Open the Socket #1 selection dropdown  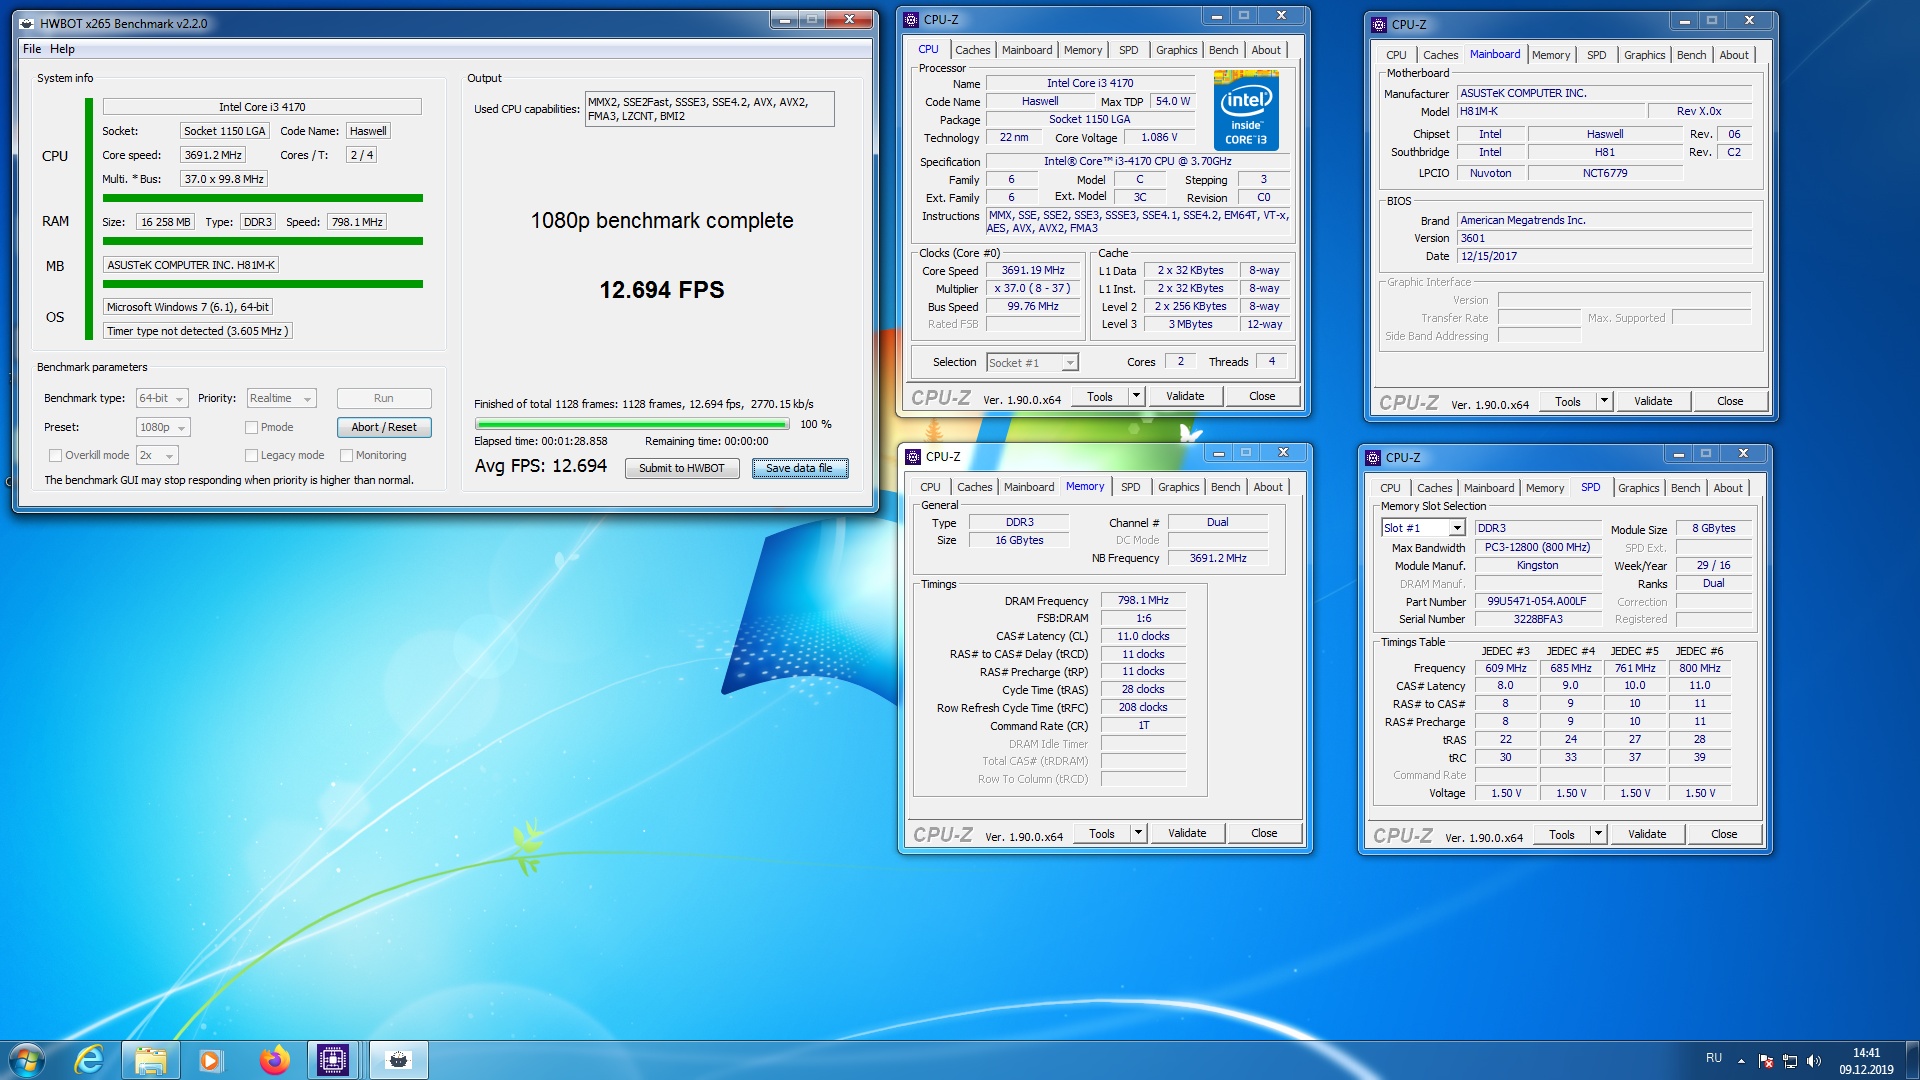pyautogui.click(x=1032, y=363)
